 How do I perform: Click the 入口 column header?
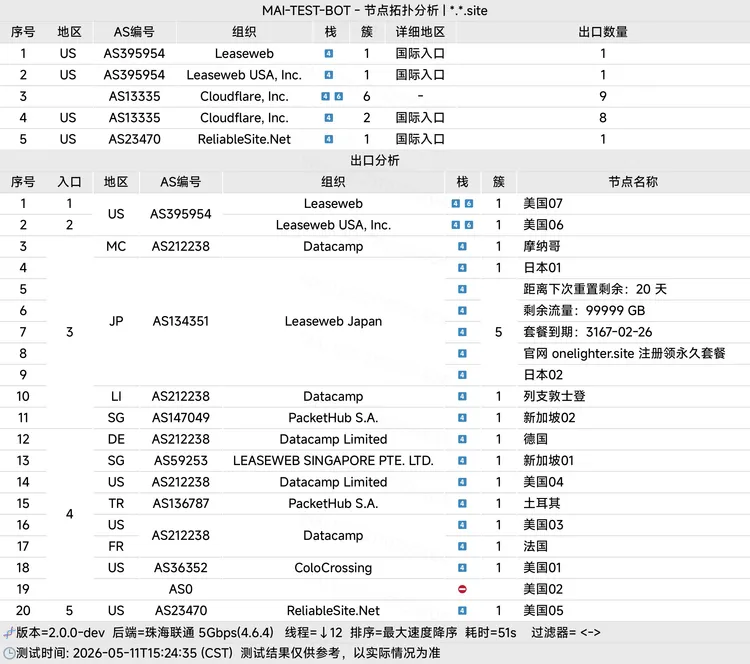[x=69, y=182]
